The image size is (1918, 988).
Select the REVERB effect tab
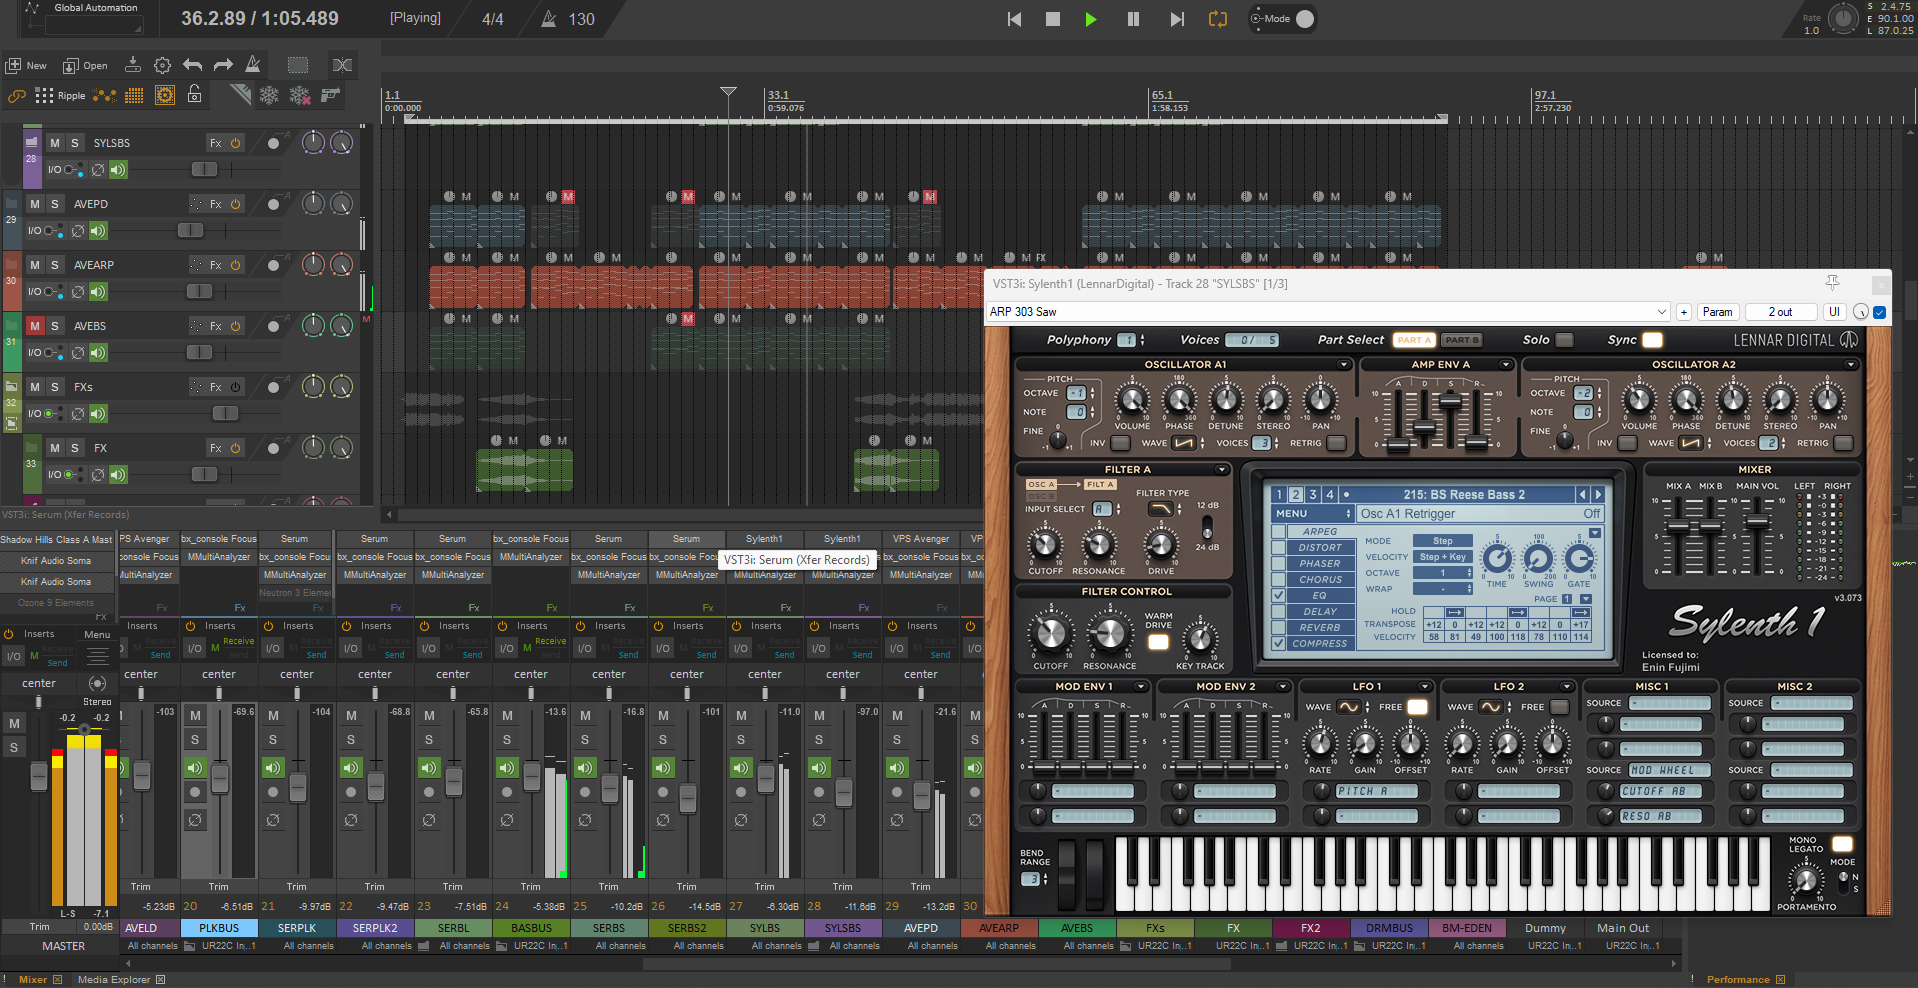[x=1320, y=628]
